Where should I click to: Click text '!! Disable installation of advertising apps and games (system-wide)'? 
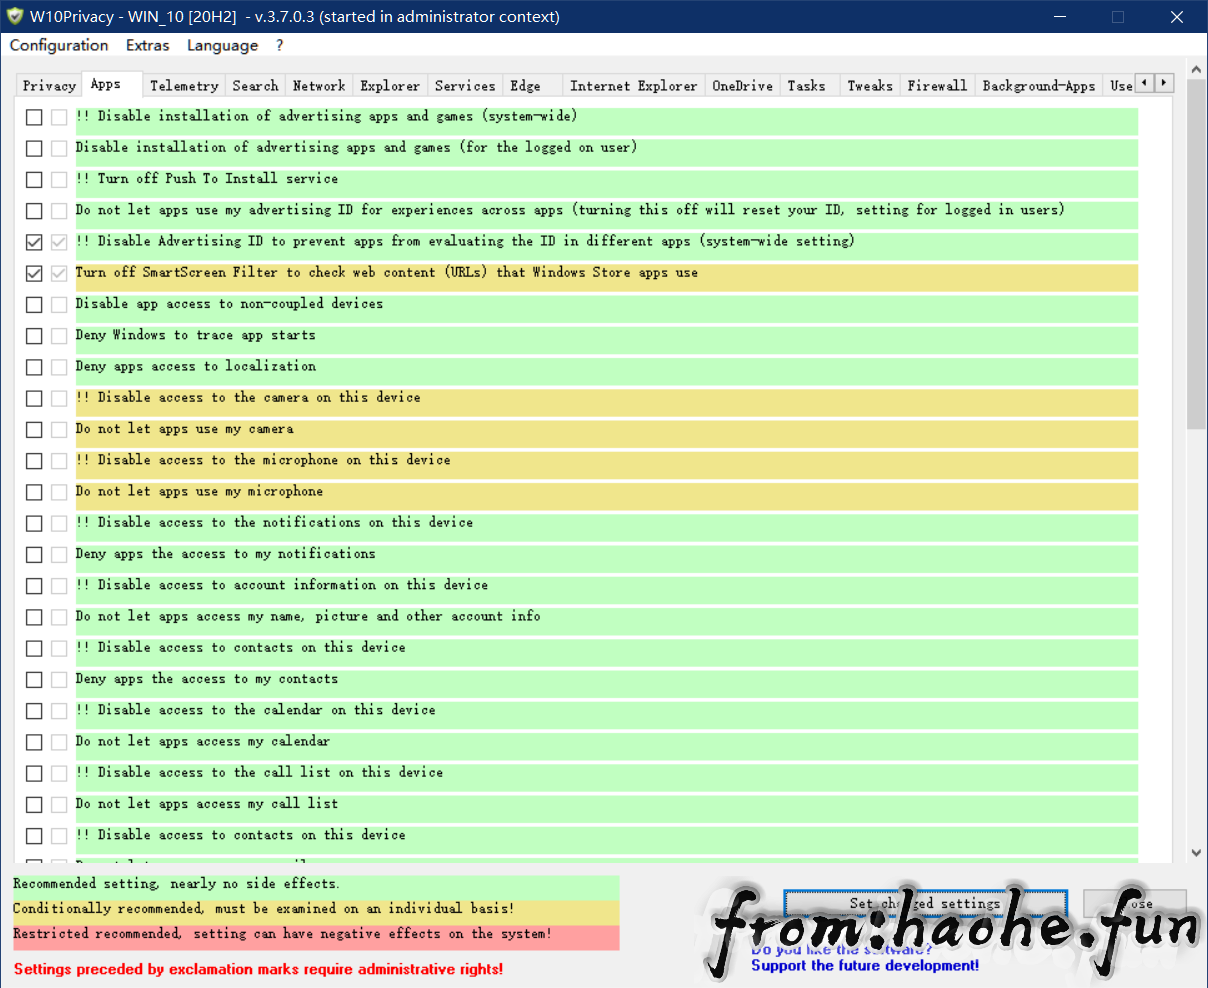(x=327, y=117)
